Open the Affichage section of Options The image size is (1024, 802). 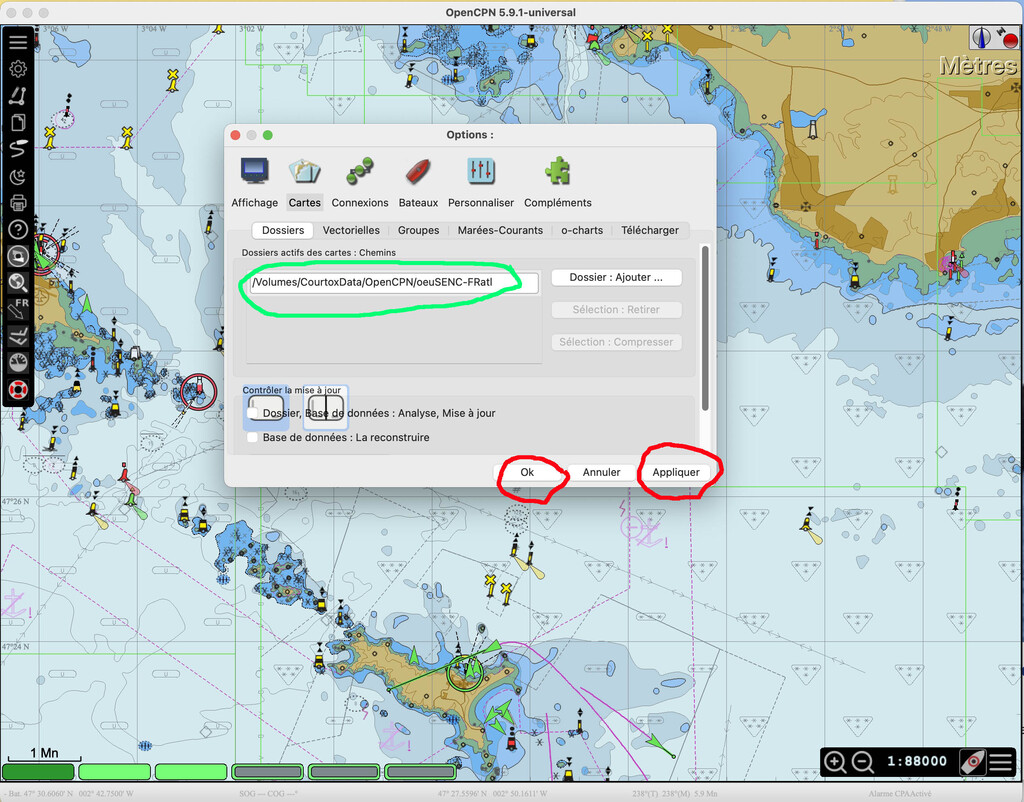point(254,182)
